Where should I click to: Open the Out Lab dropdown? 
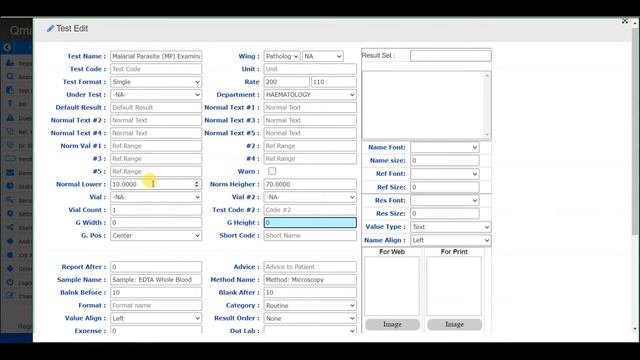pos(310,330)
